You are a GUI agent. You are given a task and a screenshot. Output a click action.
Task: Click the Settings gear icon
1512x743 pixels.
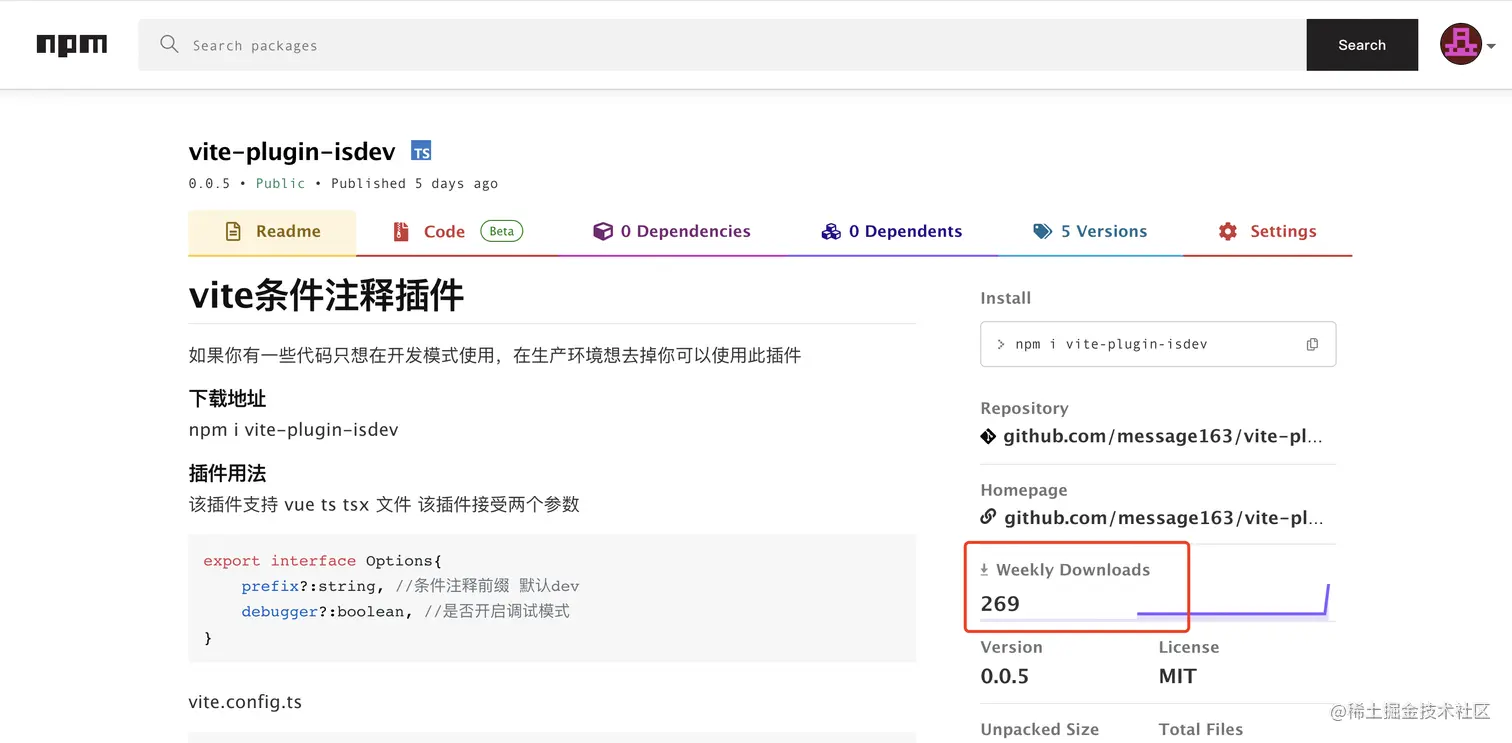[1228, 232]
